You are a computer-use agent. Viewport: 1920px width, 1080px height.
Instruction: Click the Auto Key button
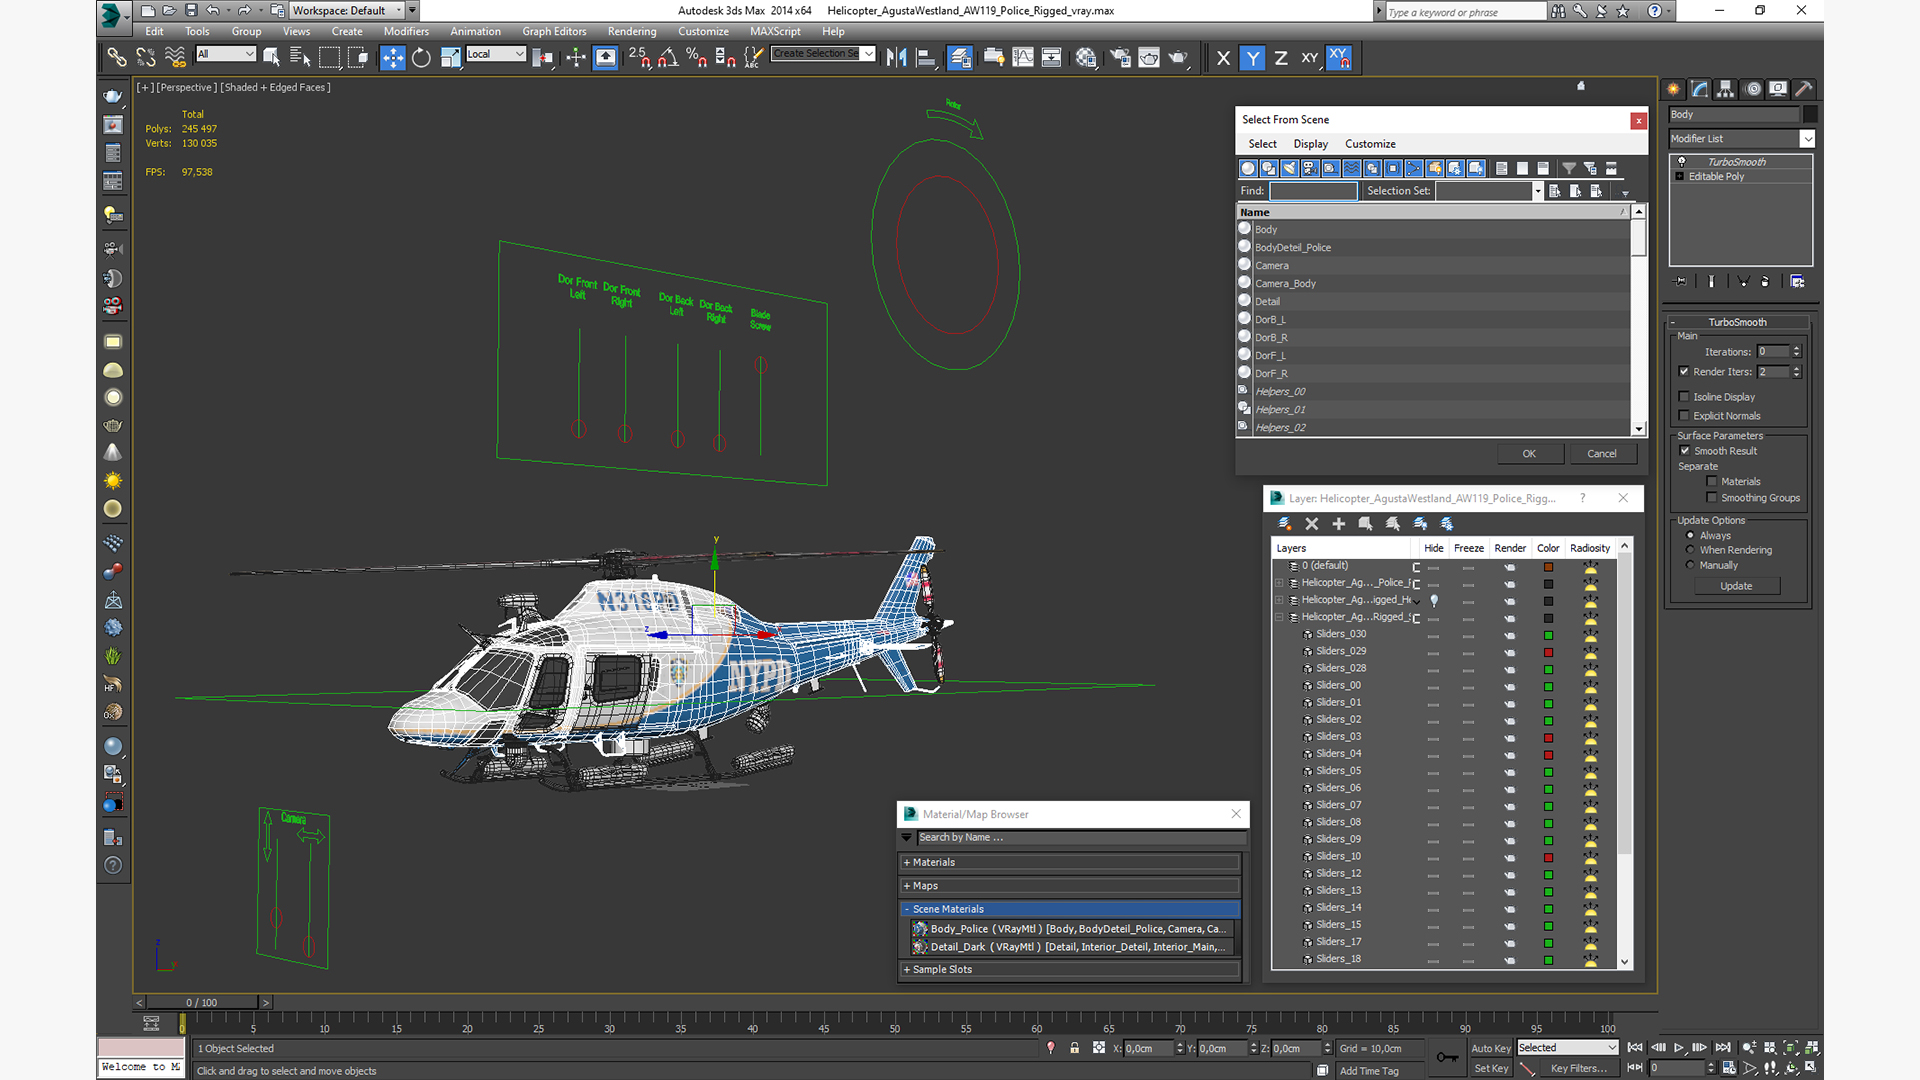1490,1049
